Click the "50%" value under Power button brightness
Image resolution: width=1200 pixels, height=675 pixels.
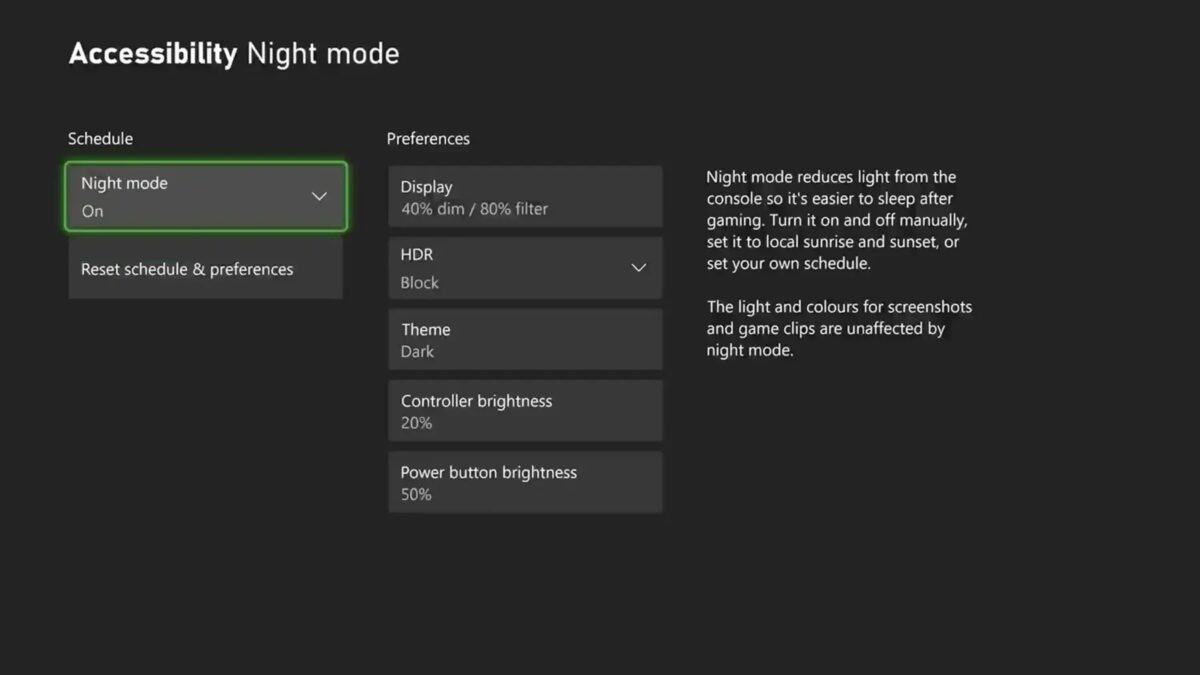[x=416, y=495]
